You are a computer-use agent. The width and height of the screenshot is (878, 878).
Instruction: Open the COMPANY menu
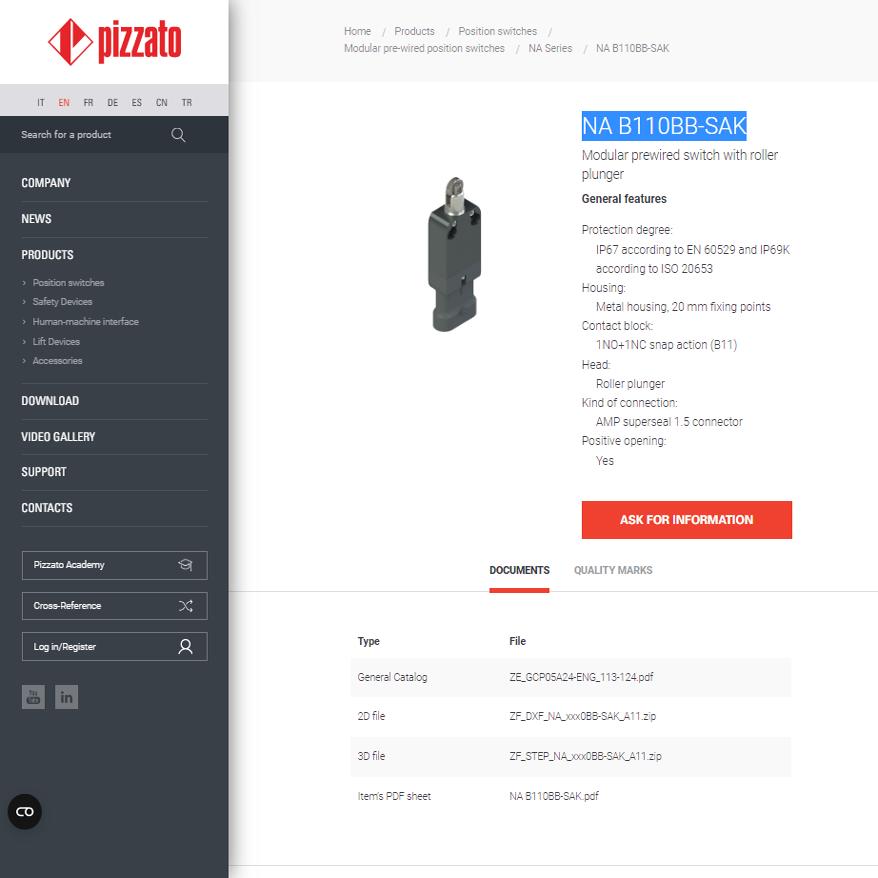46,183
